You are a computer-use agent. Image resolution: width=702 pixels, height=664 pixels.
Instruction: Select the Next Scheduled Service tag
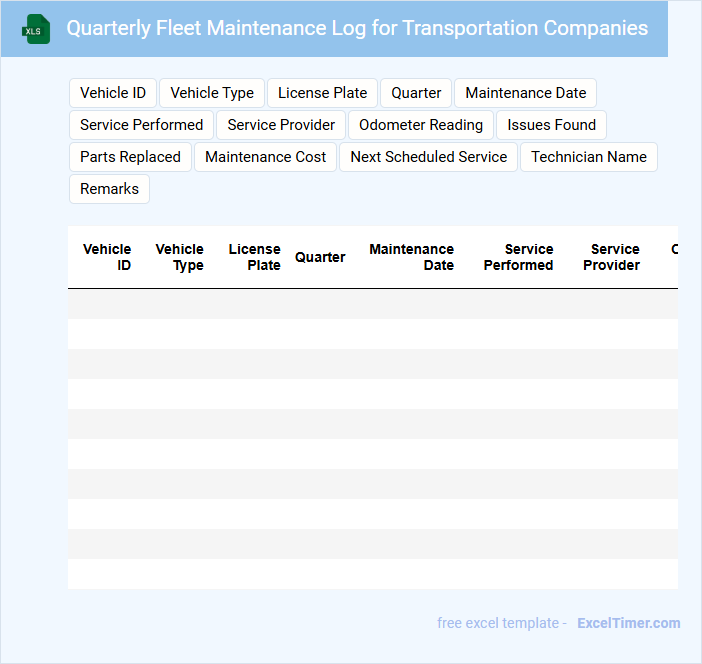428,157
